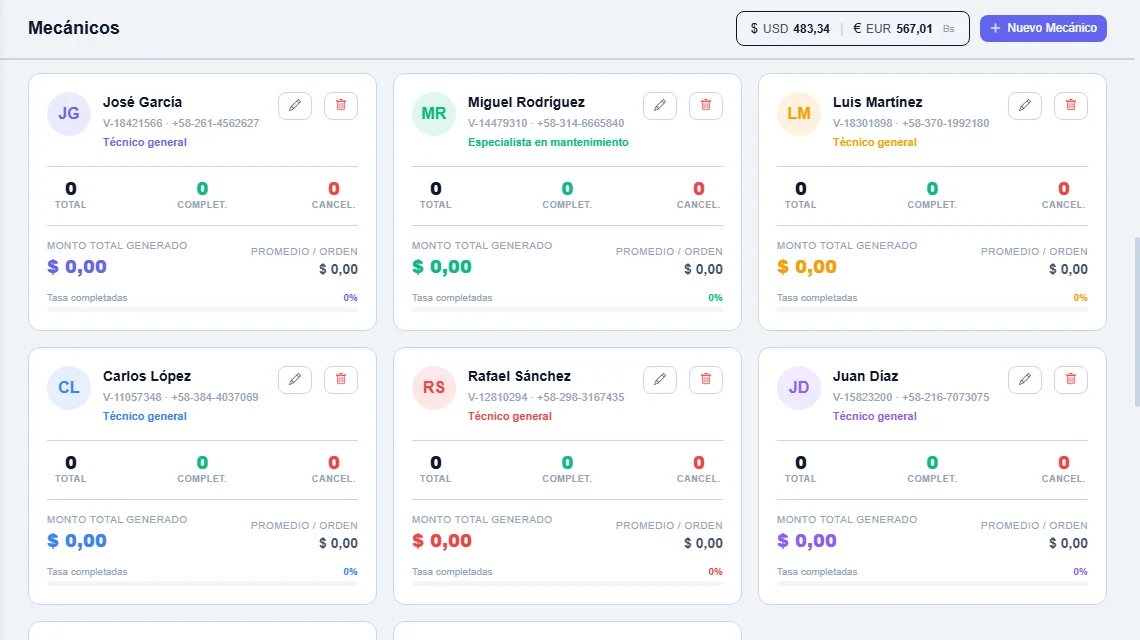Screen dimensions: 1140x640
Task: Click the EUR 567,01 exchange rate
Action: point(893,29)
